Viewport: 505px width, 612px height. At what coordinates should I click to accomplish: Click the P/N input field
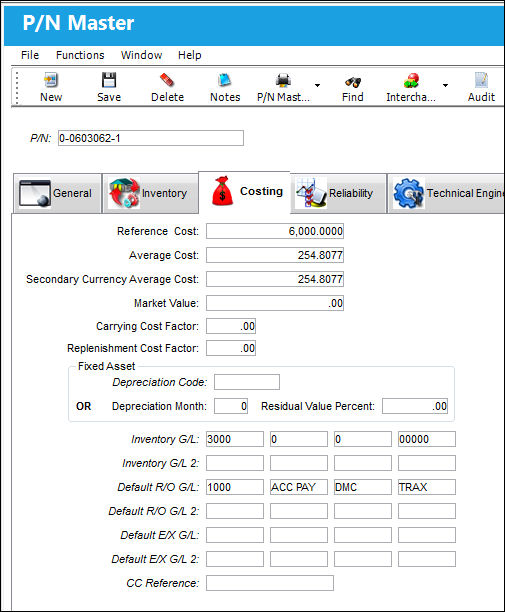click(x=151, y=138)
